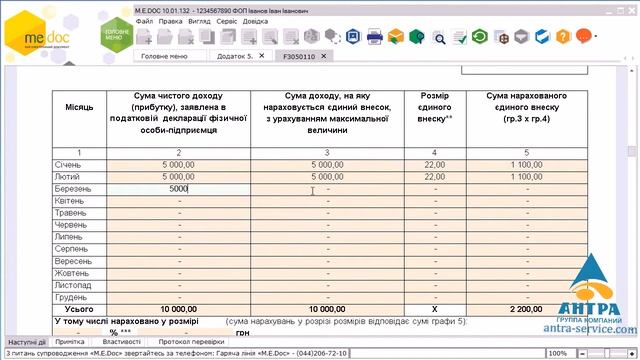Viewport: 640px width, 360px height.
Task: Click the Травень net income cell
Action: click(178, 213)
